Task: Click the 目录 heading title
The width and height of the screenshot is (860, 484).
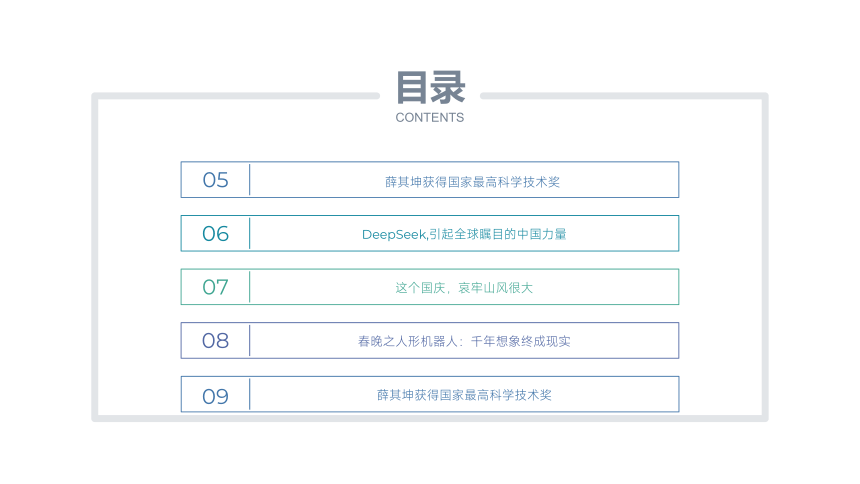Action: [x=431, y=87]
